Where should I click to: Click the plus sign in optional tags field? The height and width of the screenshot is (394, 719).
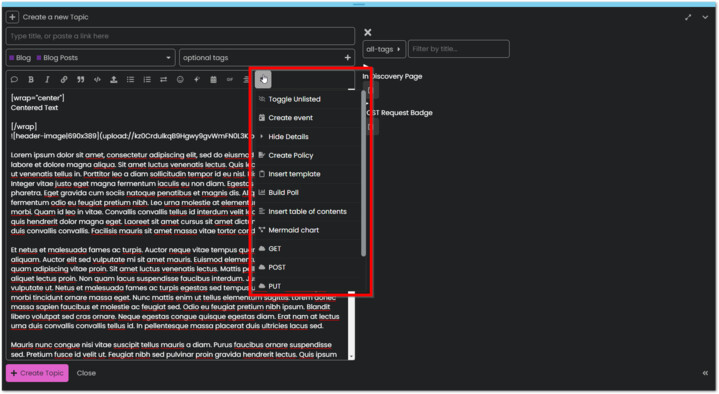point(348,58)
